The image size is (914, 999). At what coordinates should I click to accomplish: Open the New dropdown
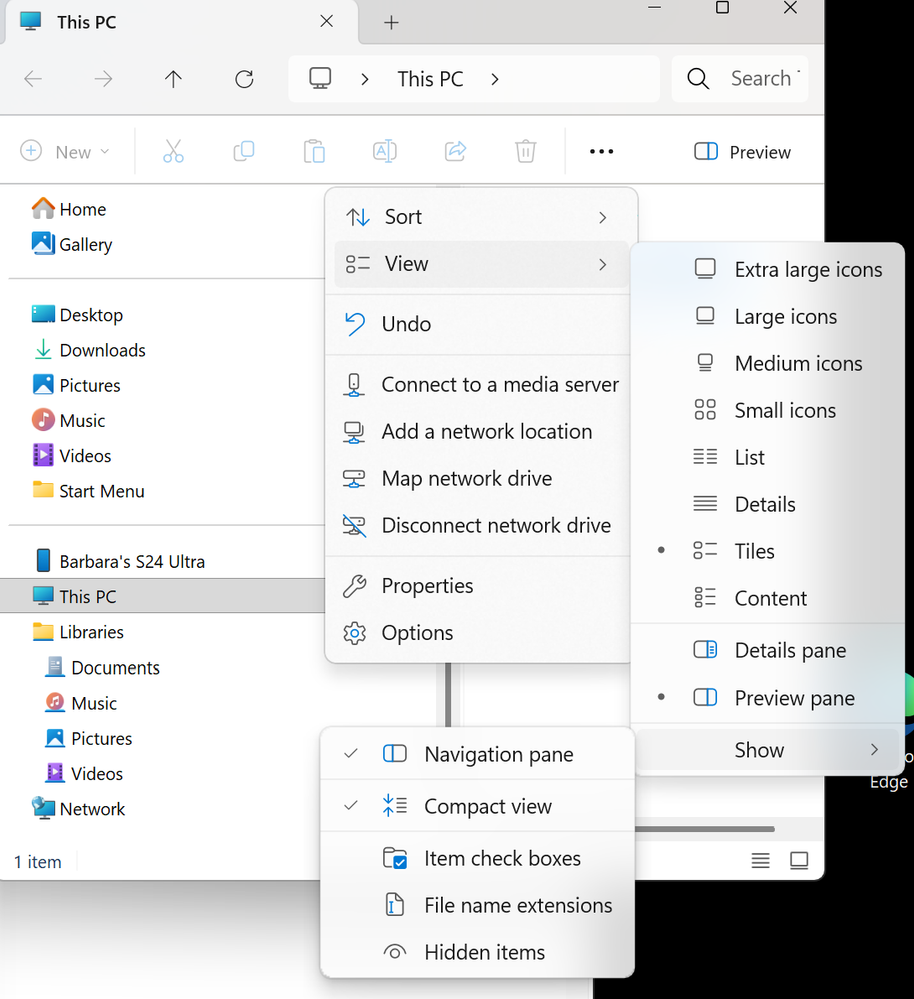pyautogui.click(x=65, y=152)
